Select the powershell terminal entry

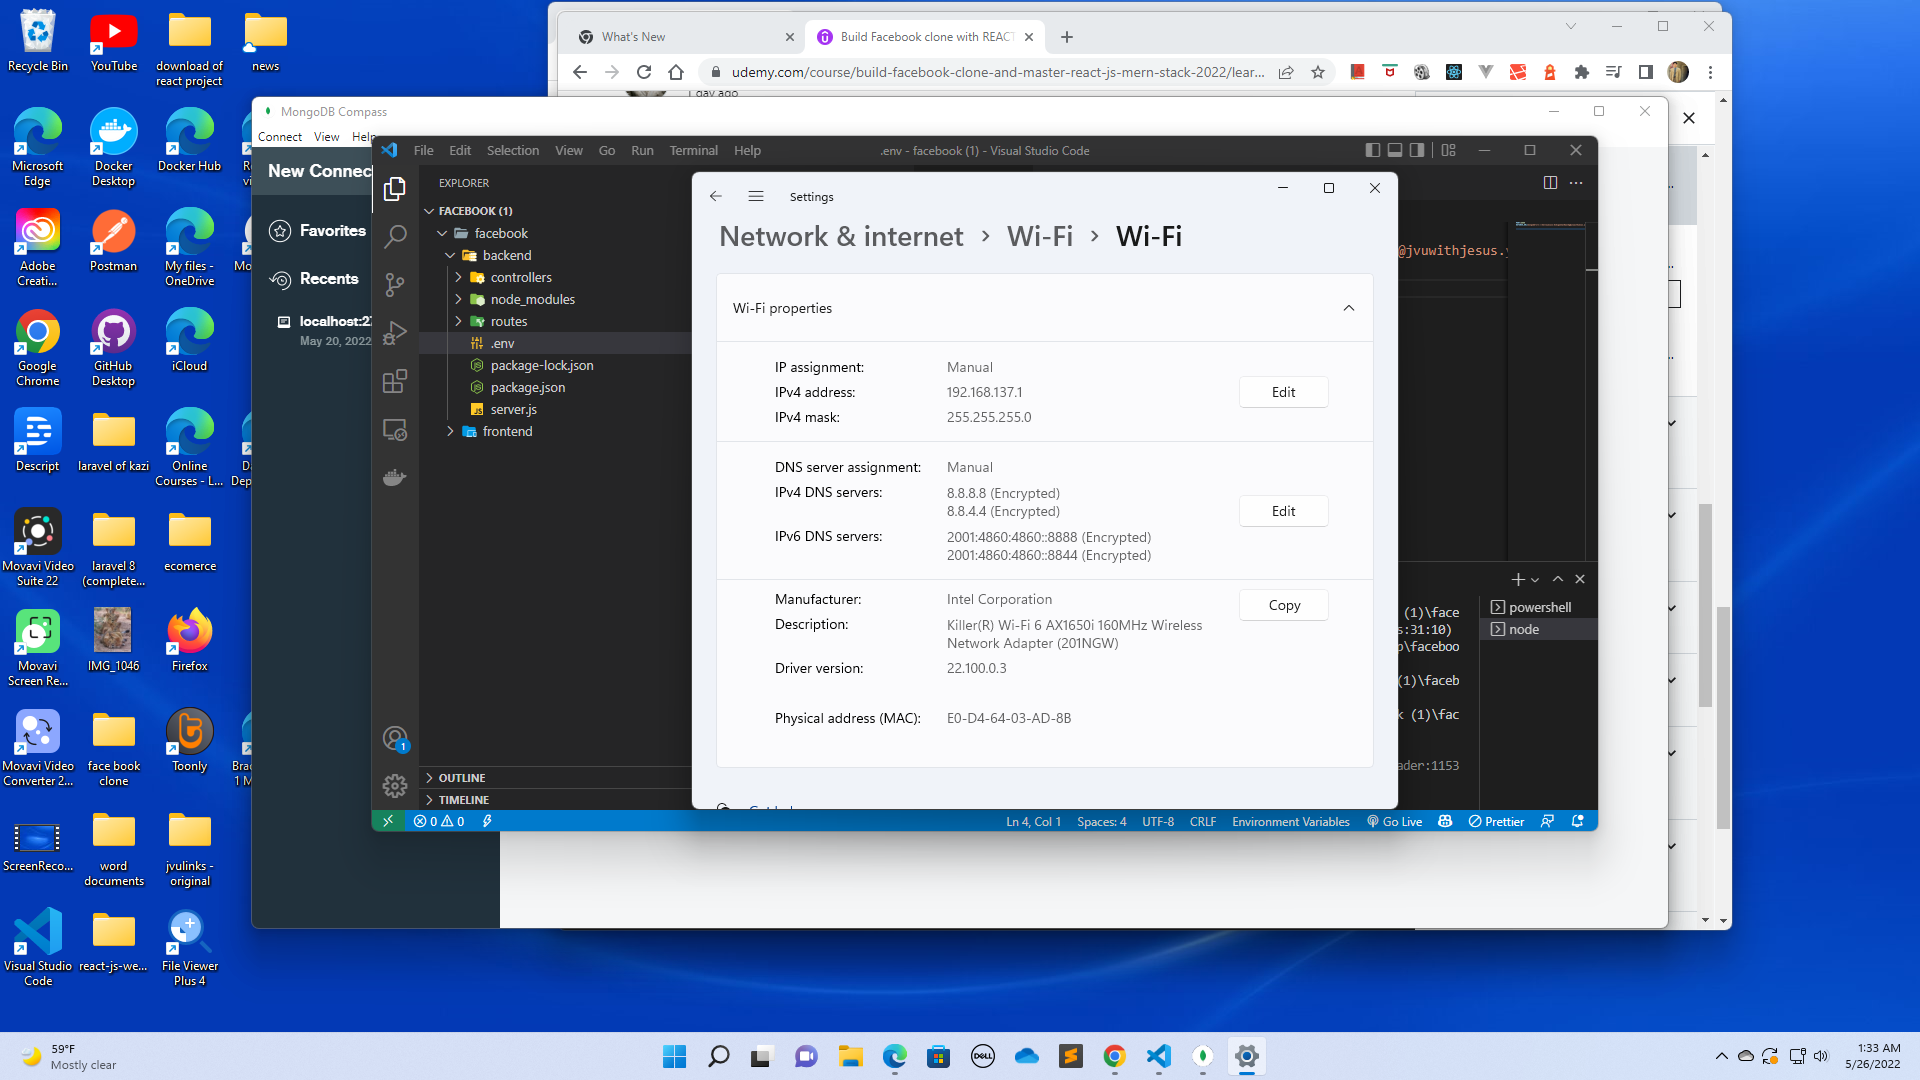click(1538, 607)
